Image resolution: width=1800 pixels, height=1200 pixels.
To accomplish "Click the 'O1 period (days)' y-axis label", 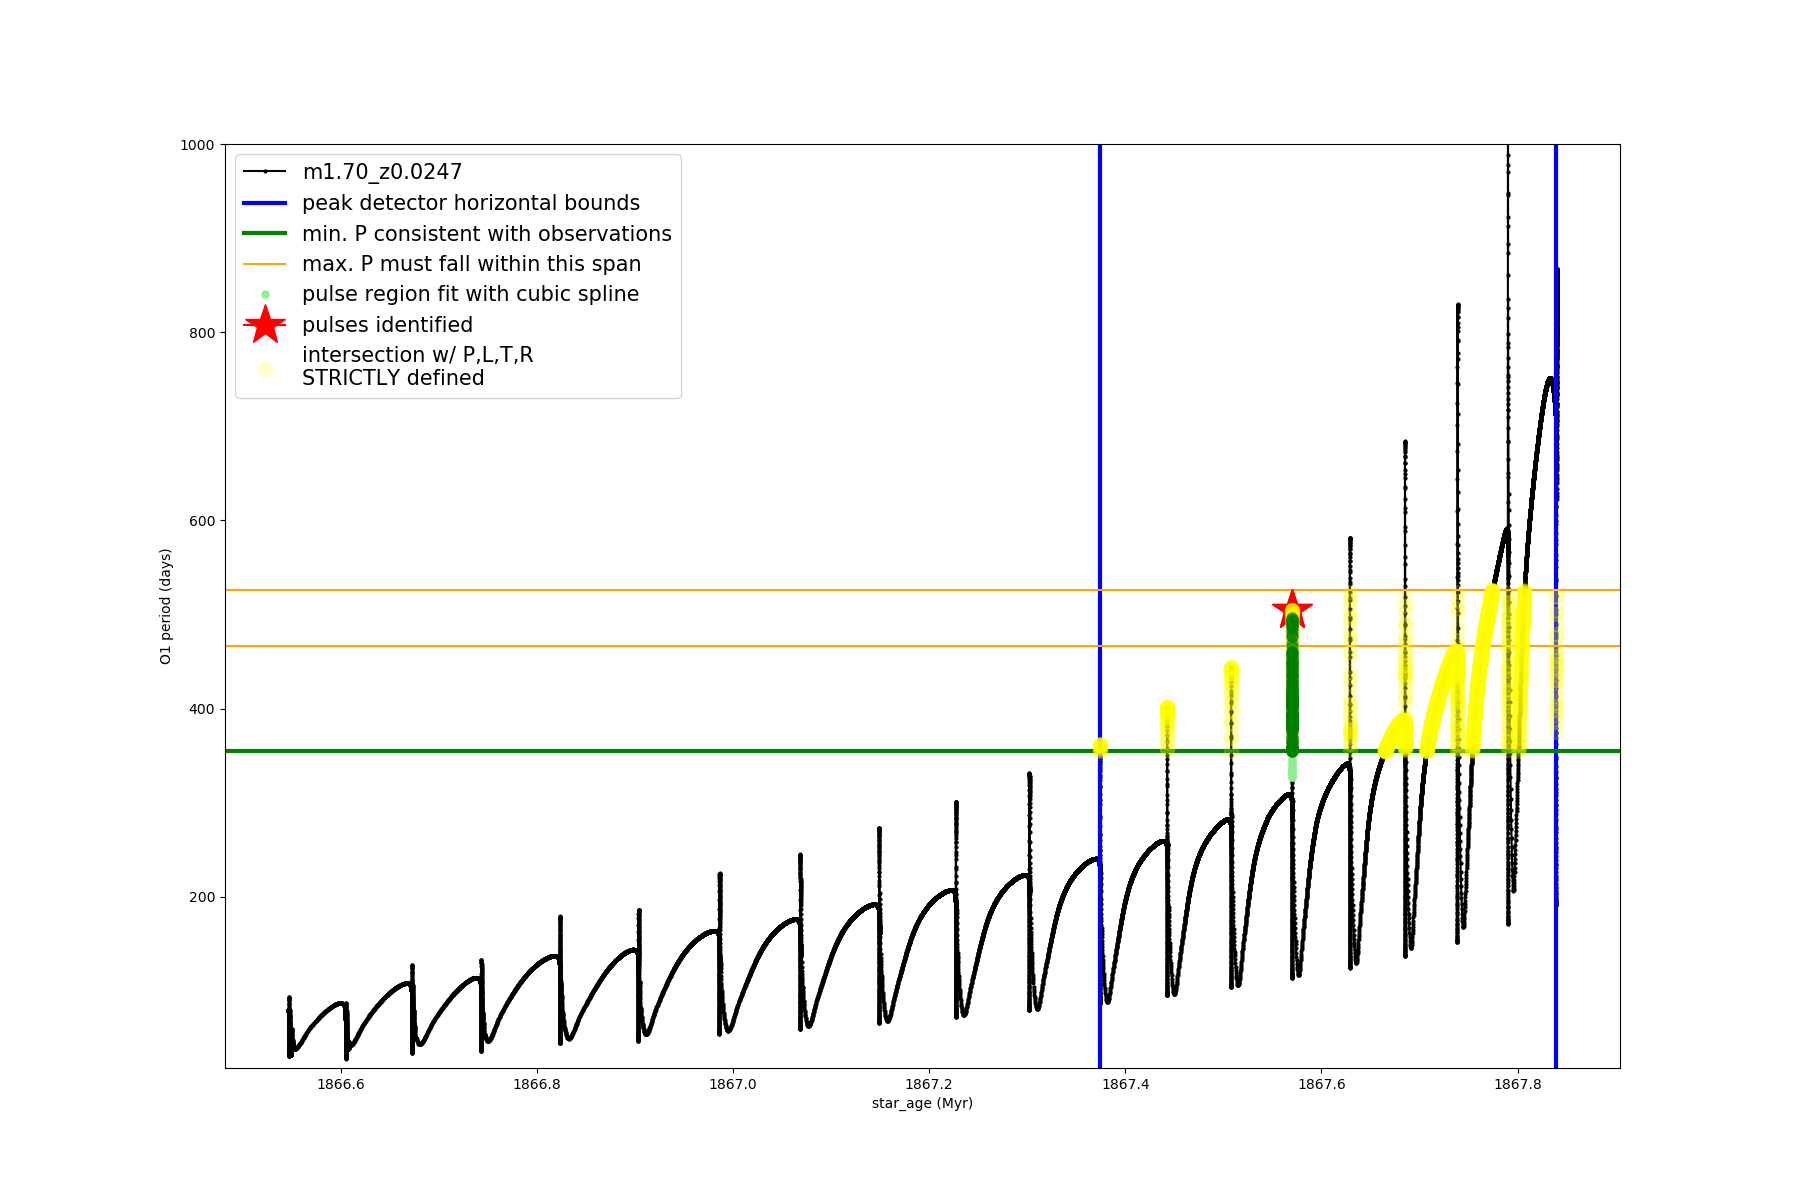I will tap(166, 606).
